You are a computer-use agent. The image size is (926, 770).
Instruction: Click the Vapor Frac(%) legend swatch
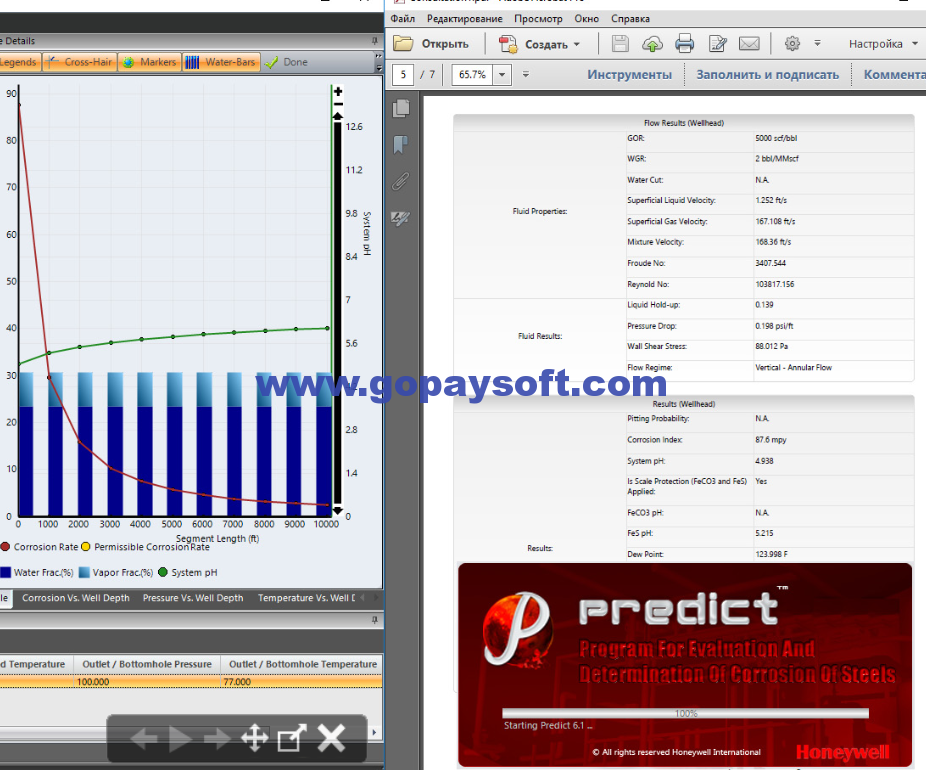pyautogui.click(x=84, y=572)
